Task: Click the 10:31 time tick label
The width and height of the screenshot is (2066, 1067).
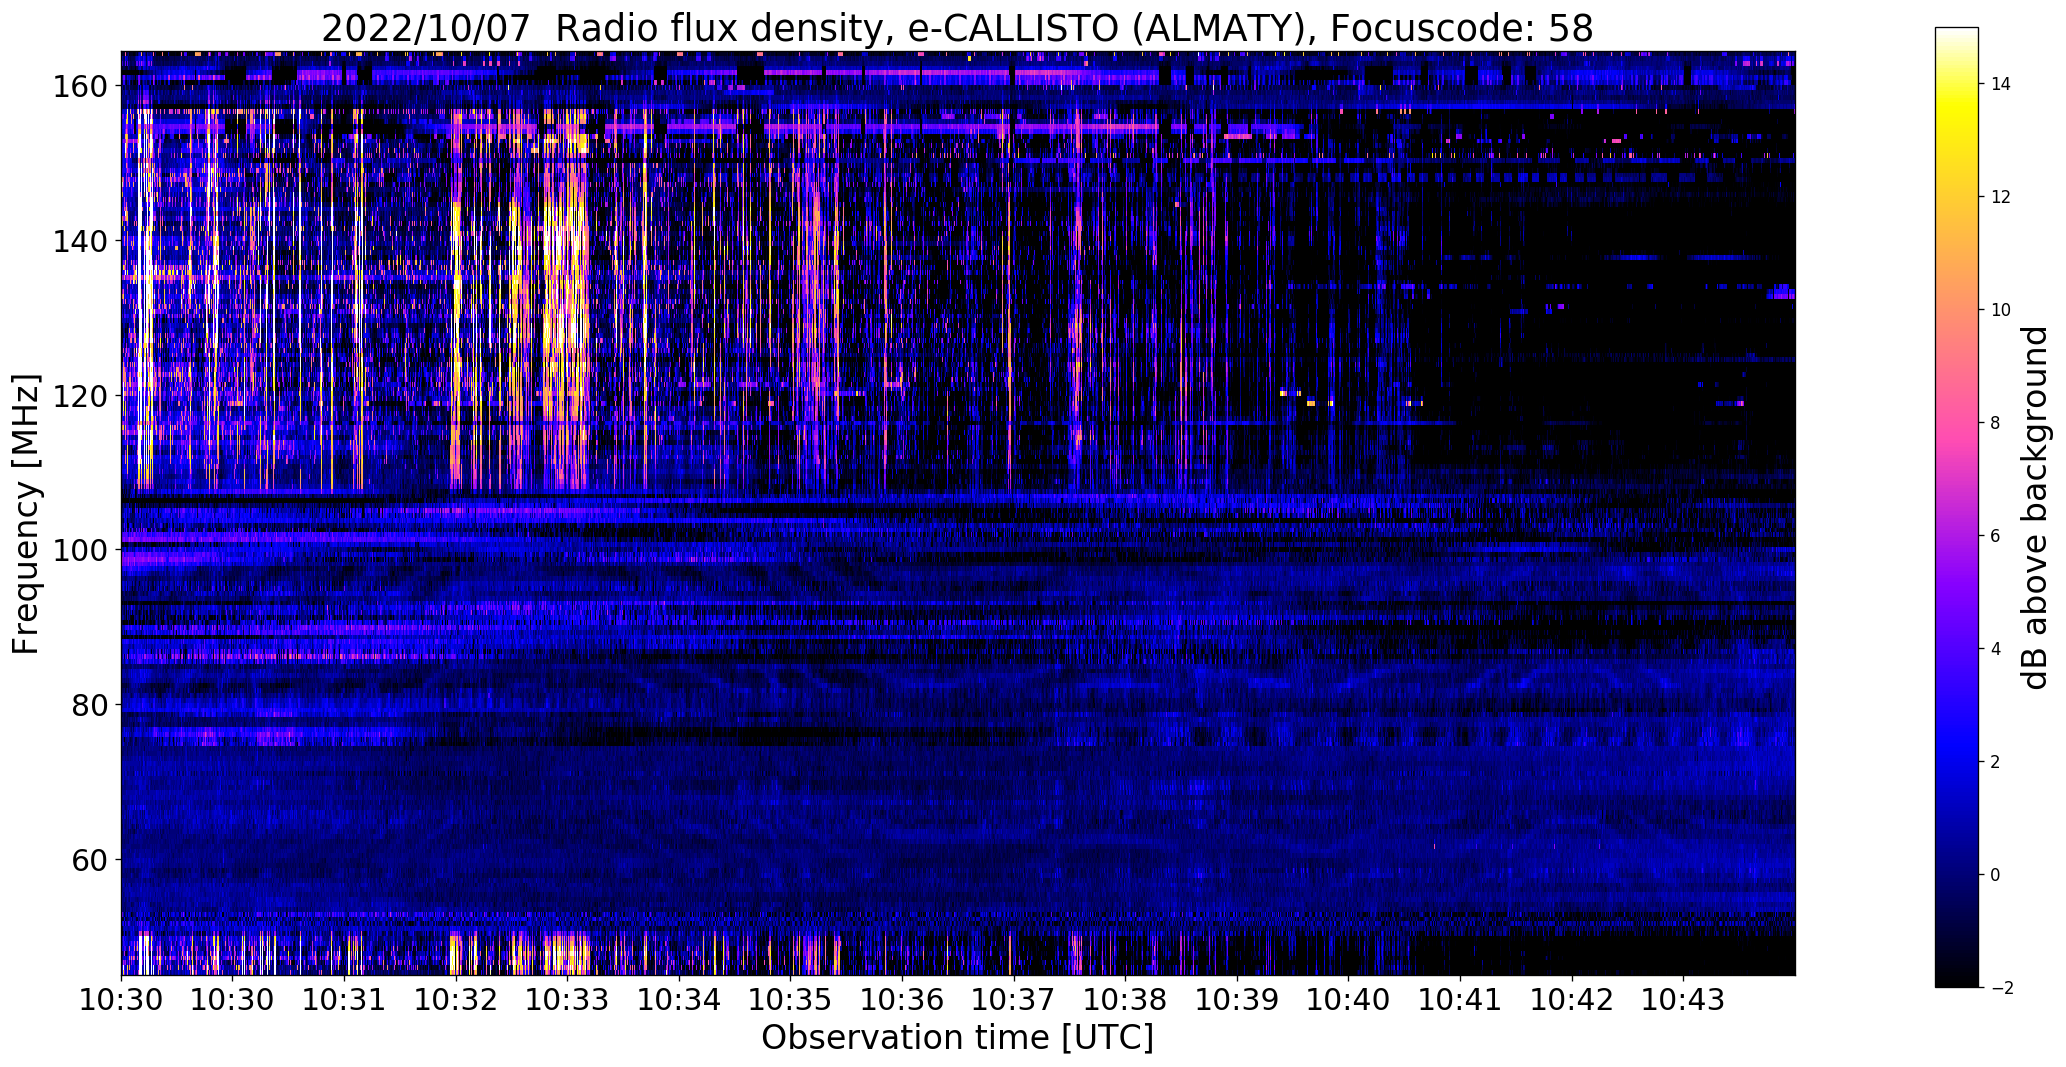Action: coord(345,1000)
